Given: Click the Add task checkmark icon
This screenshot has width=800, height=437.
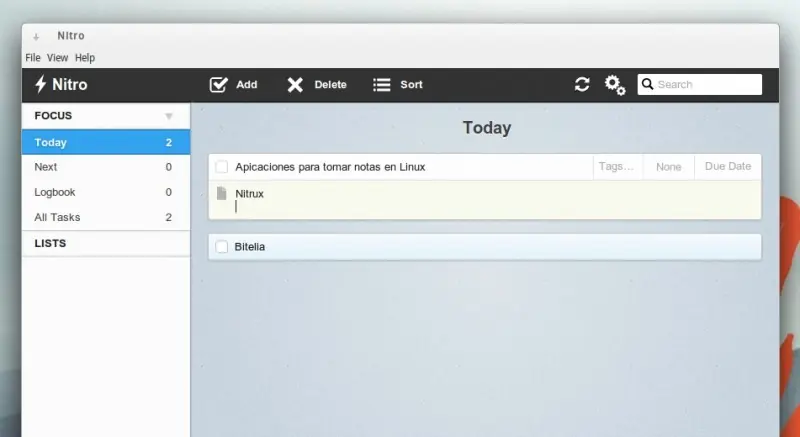Looking at the screenshot, I should 218,85.
